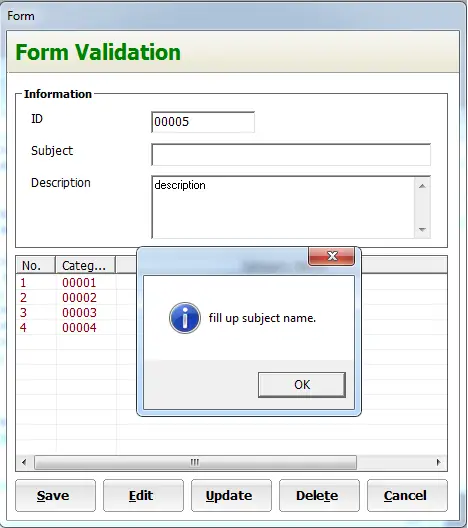Click inside the Description text area
This screenshot has width=468, height=528.
283,207
